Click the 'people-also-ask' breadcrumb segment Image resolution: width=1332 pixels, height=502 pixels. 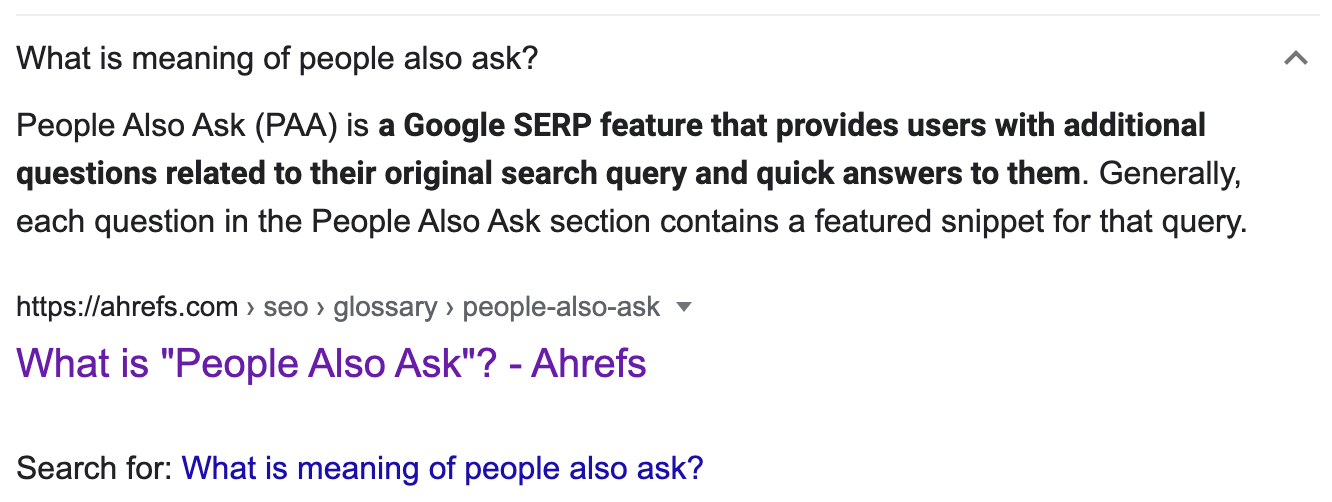point(561,307)
